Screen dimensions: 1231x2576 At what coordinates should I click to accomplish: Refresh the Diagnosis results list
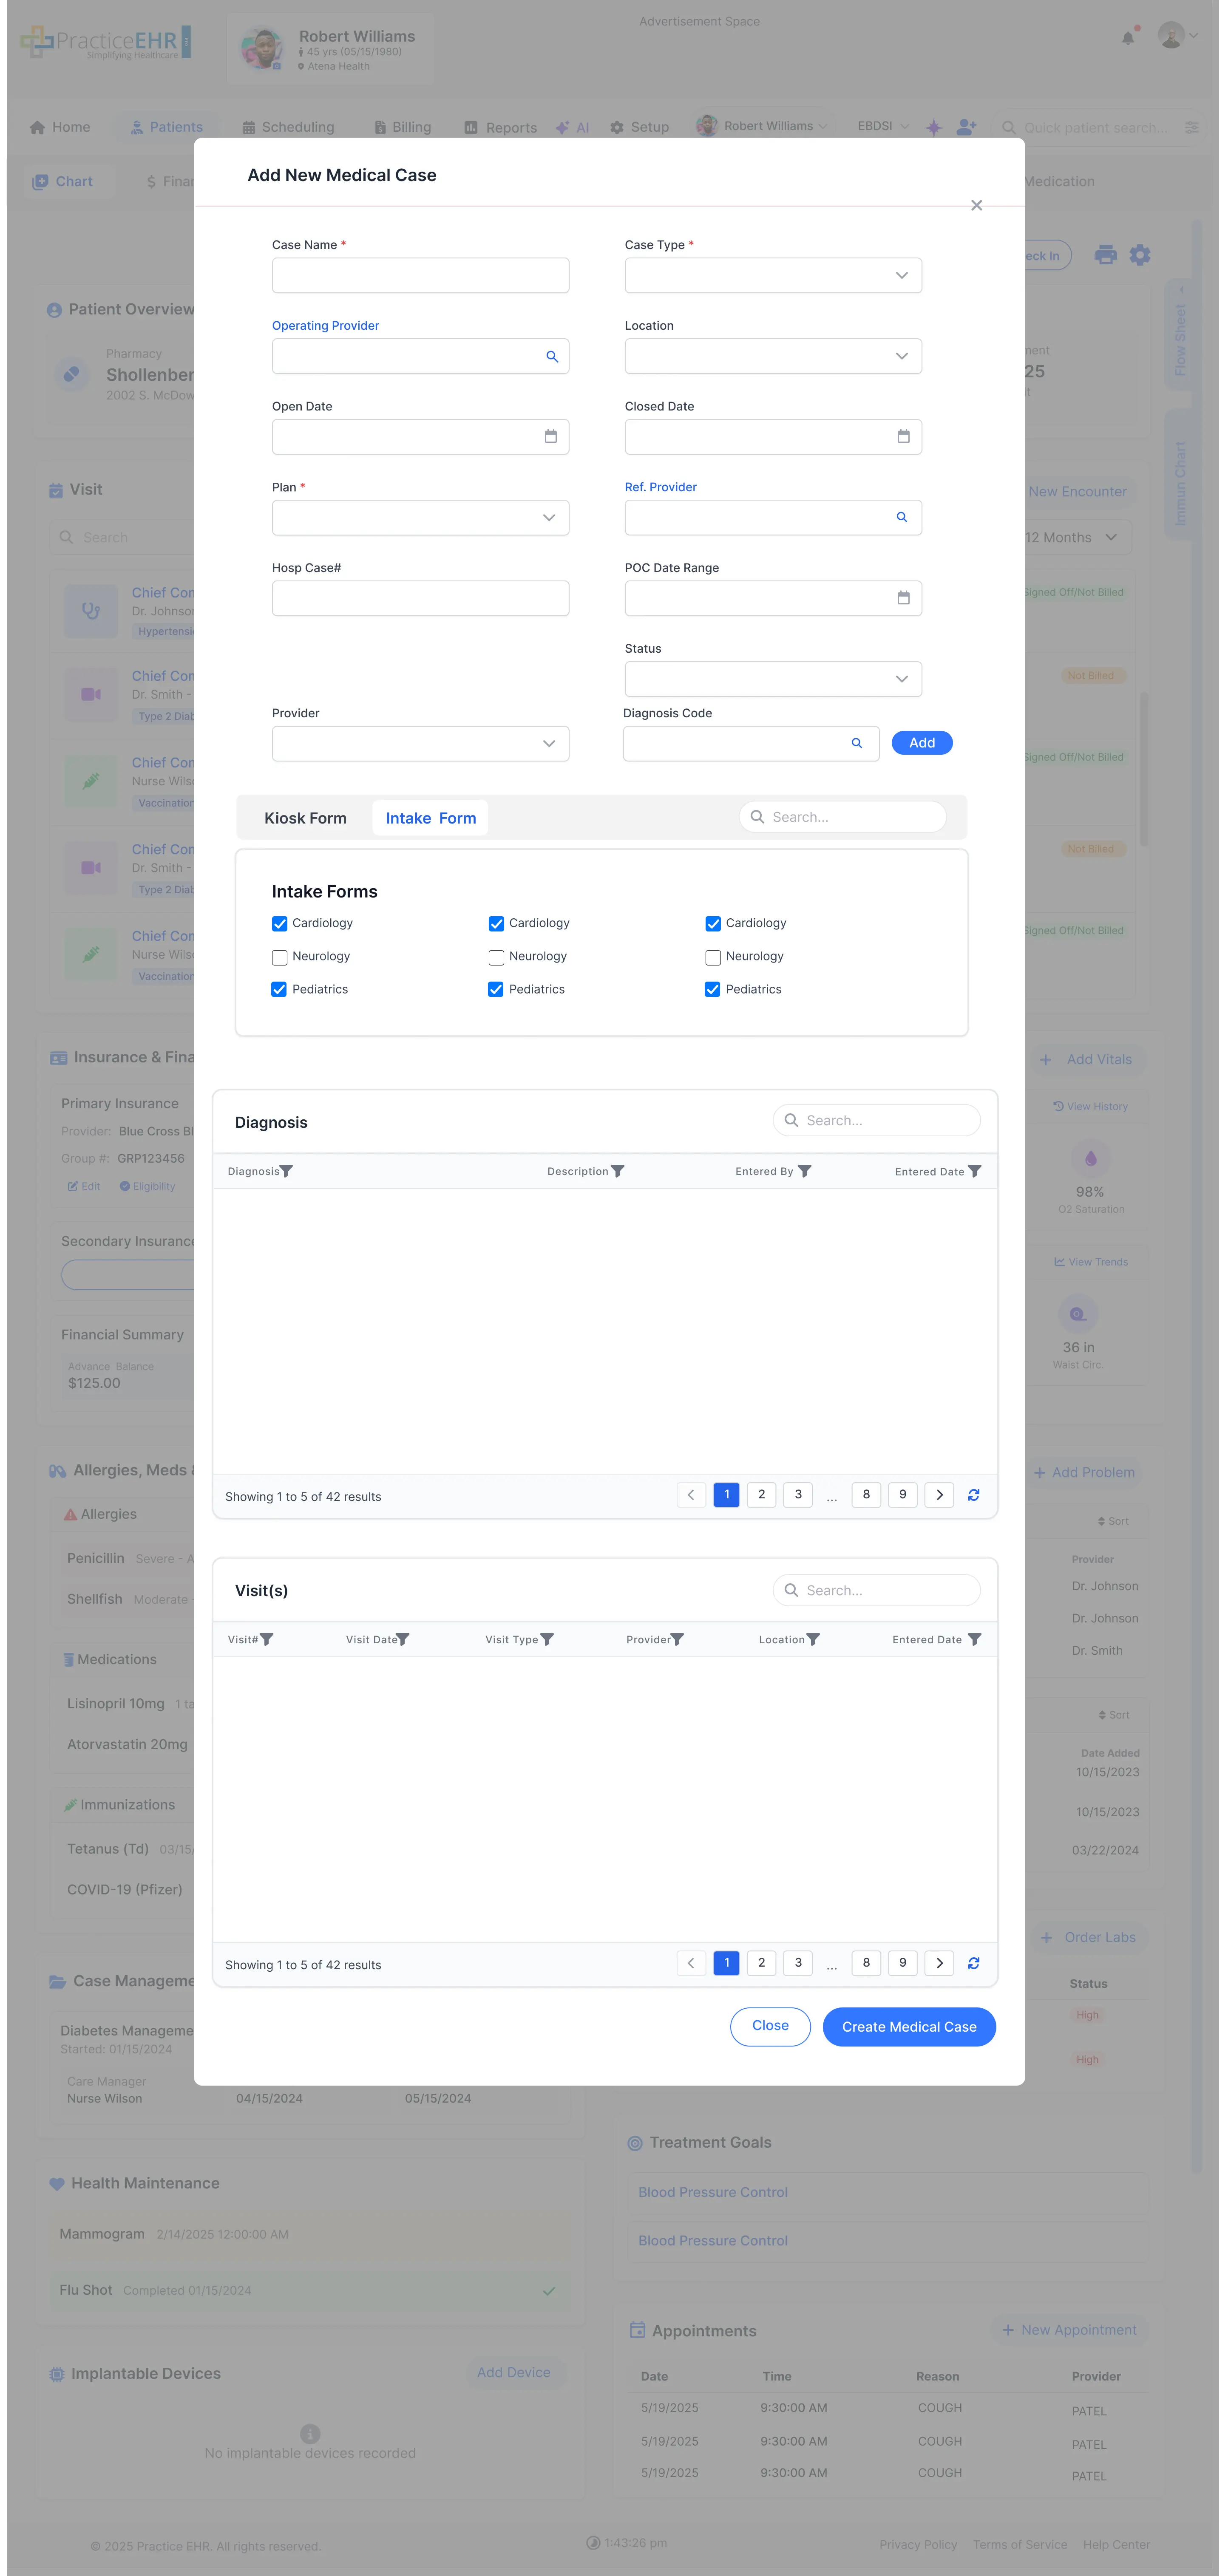(x=973, y=1494)
